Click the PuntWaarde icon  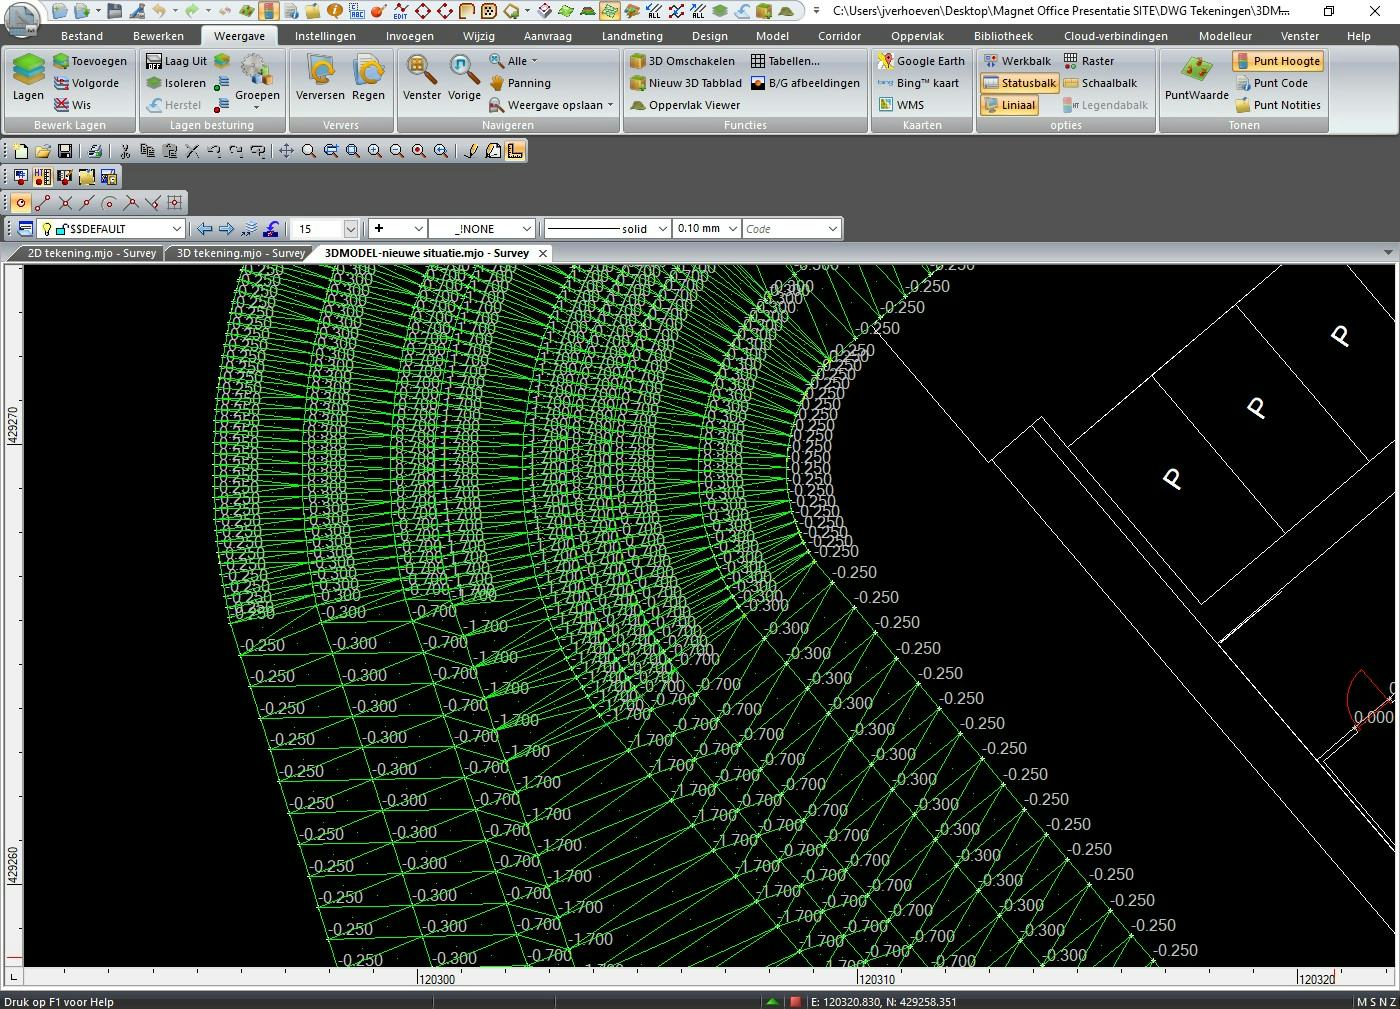pyautogui.click(x=1196, y=78)
